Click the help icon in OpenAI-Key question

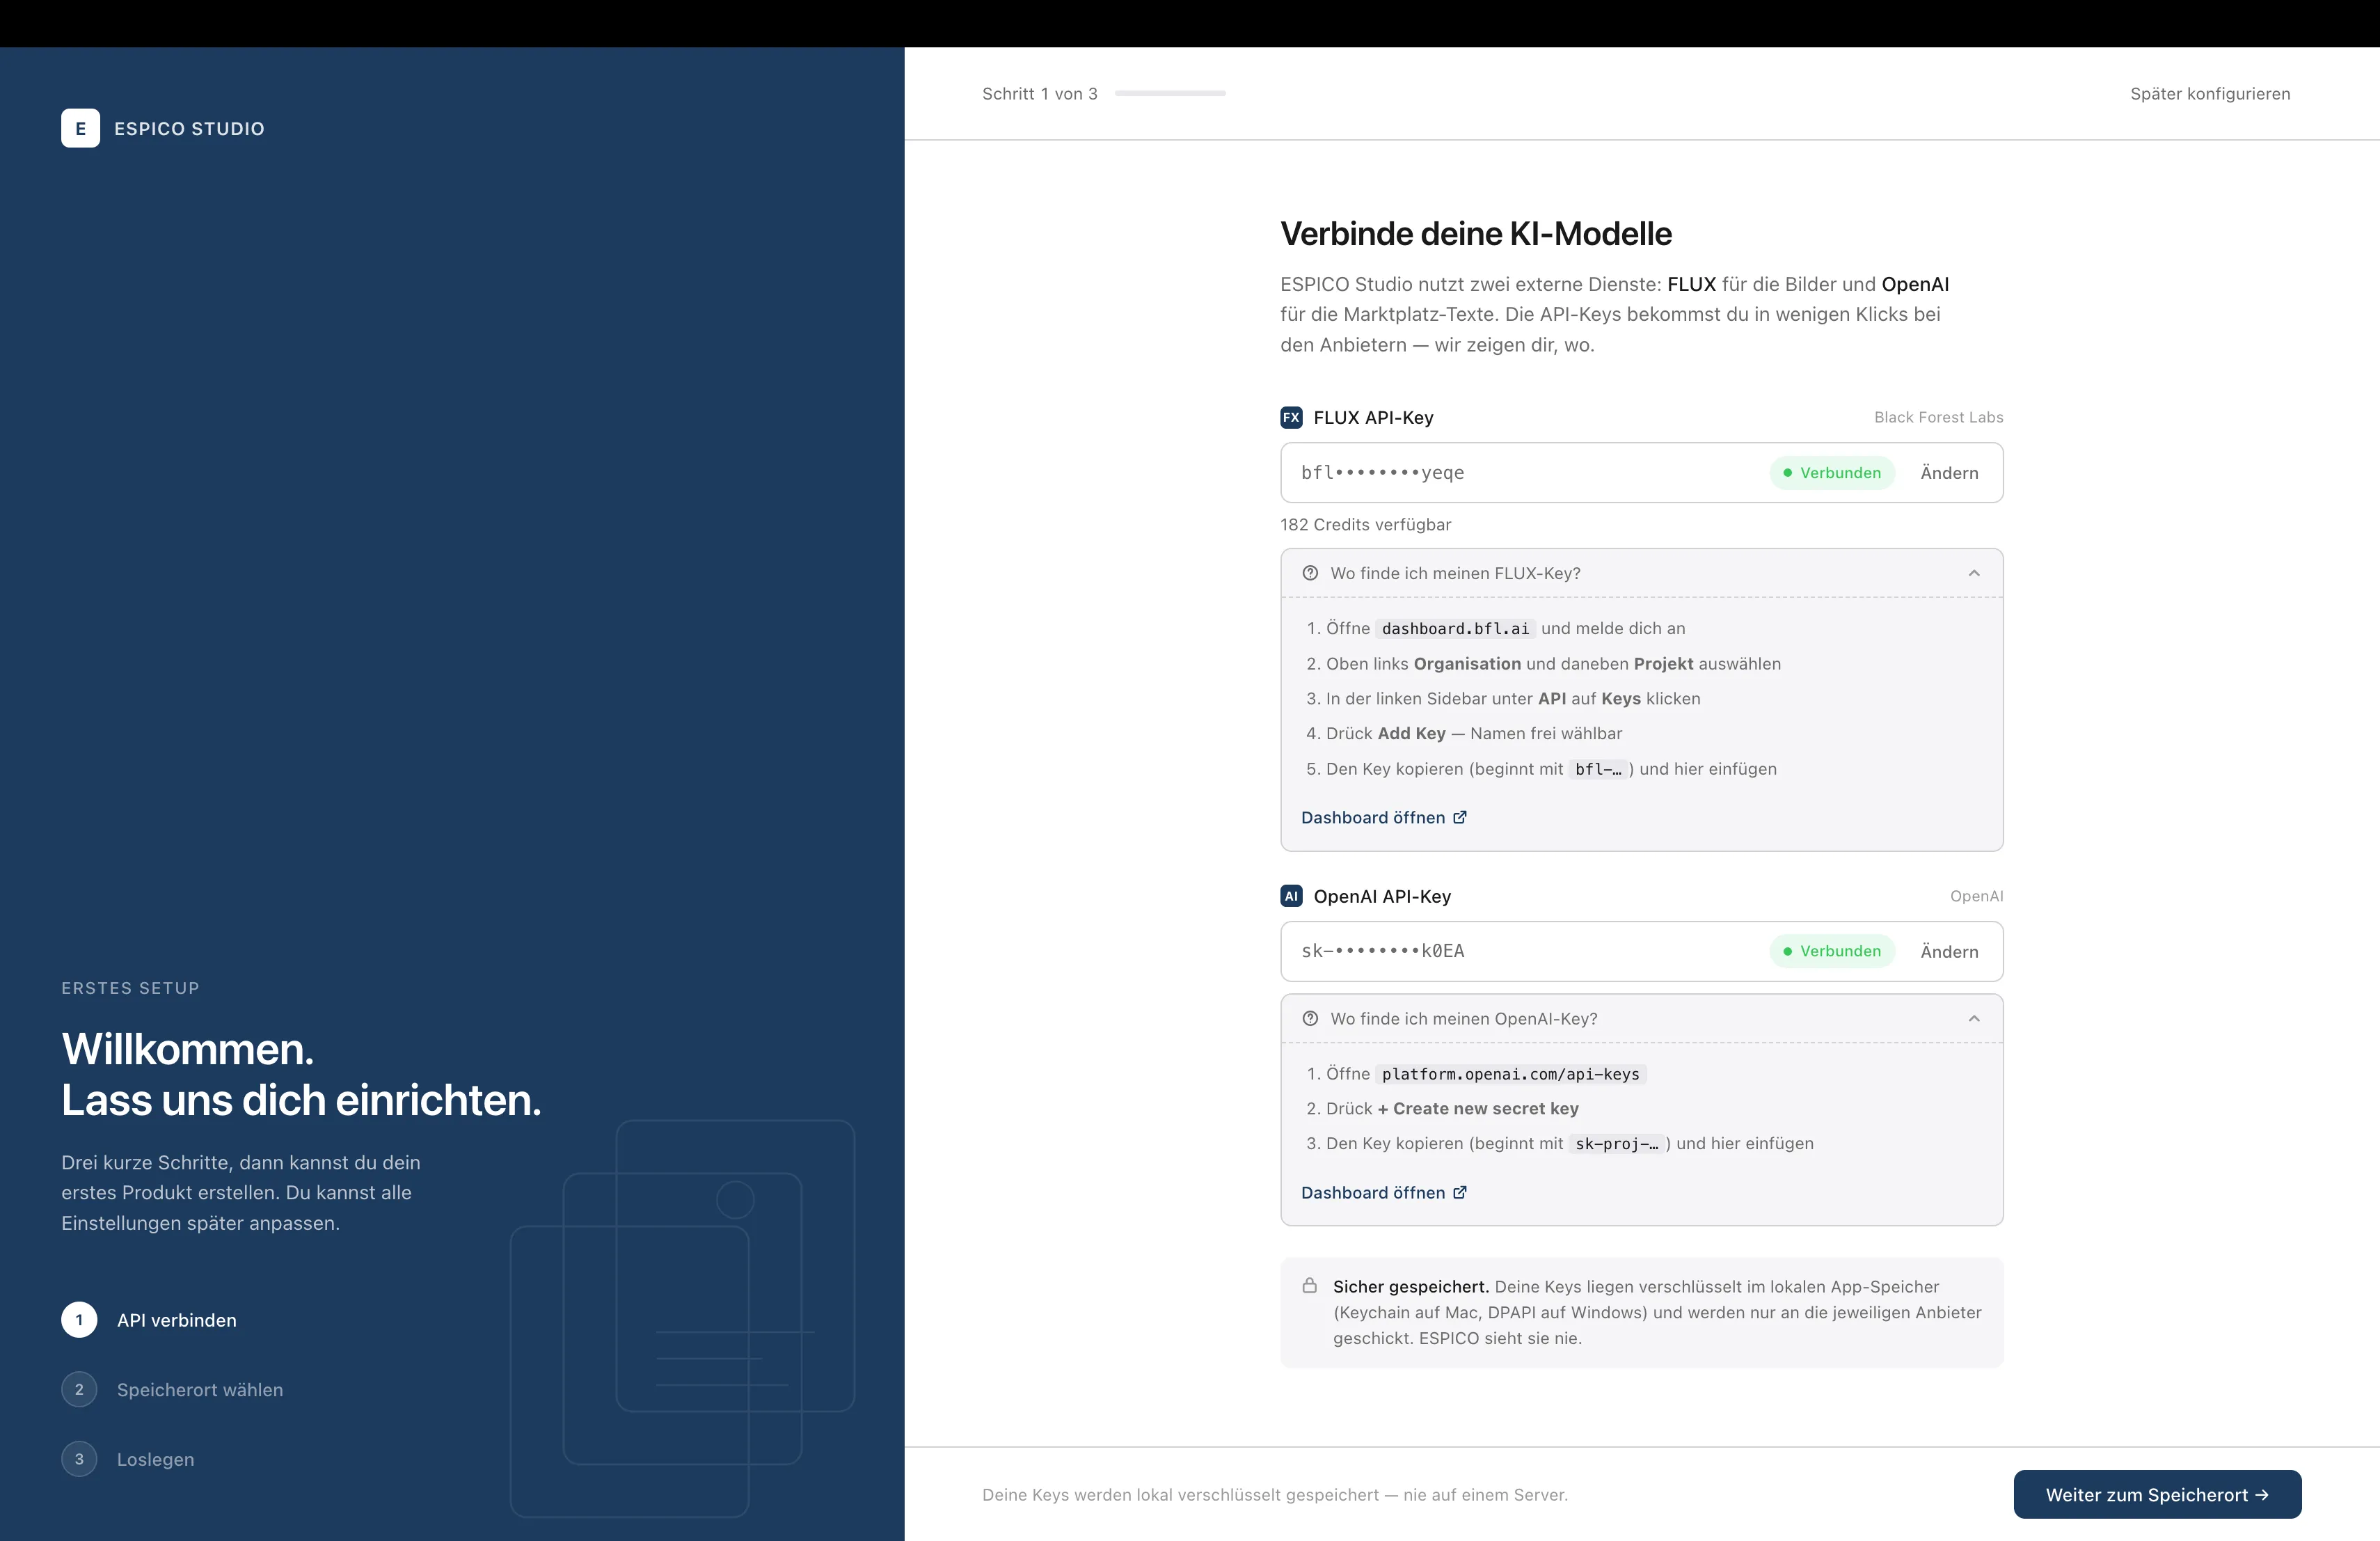(x=1310, y=1018)
